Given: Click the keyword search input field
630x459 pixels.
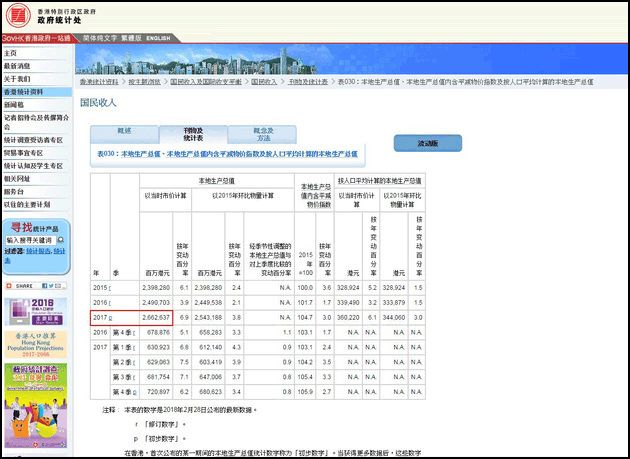Looking at the screenshot, I should point(32,240).
